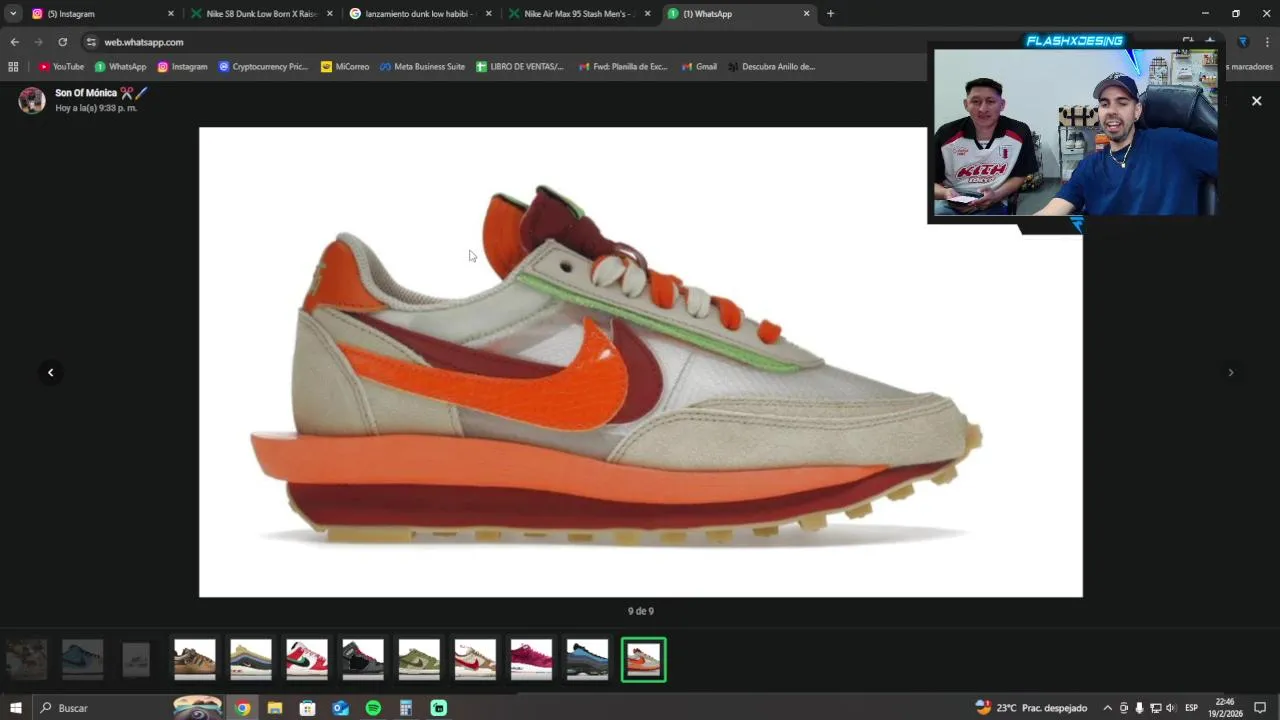Open the tab search dropdown

13,14
